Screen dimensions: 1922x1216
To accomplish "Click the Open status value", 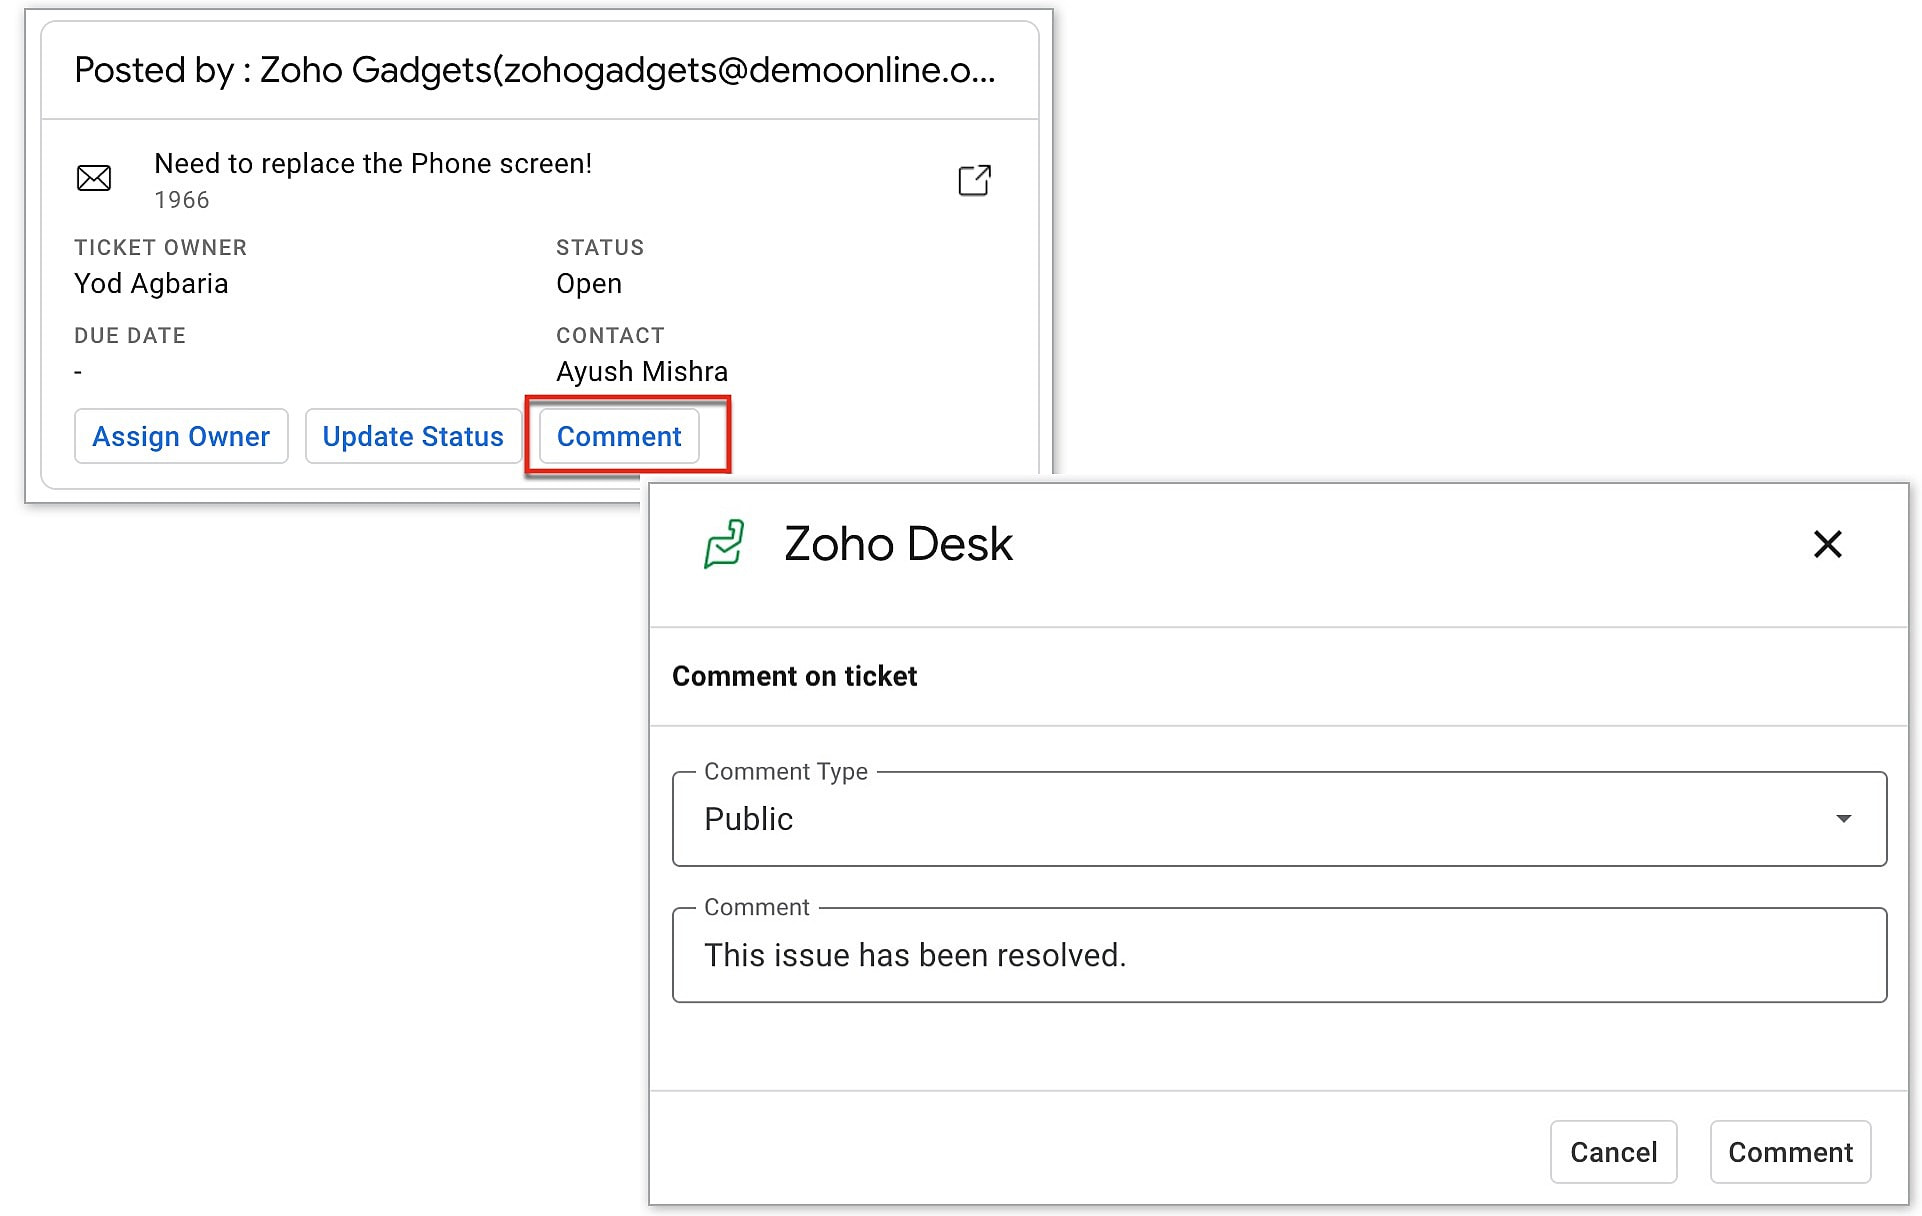I will [589, 284].
